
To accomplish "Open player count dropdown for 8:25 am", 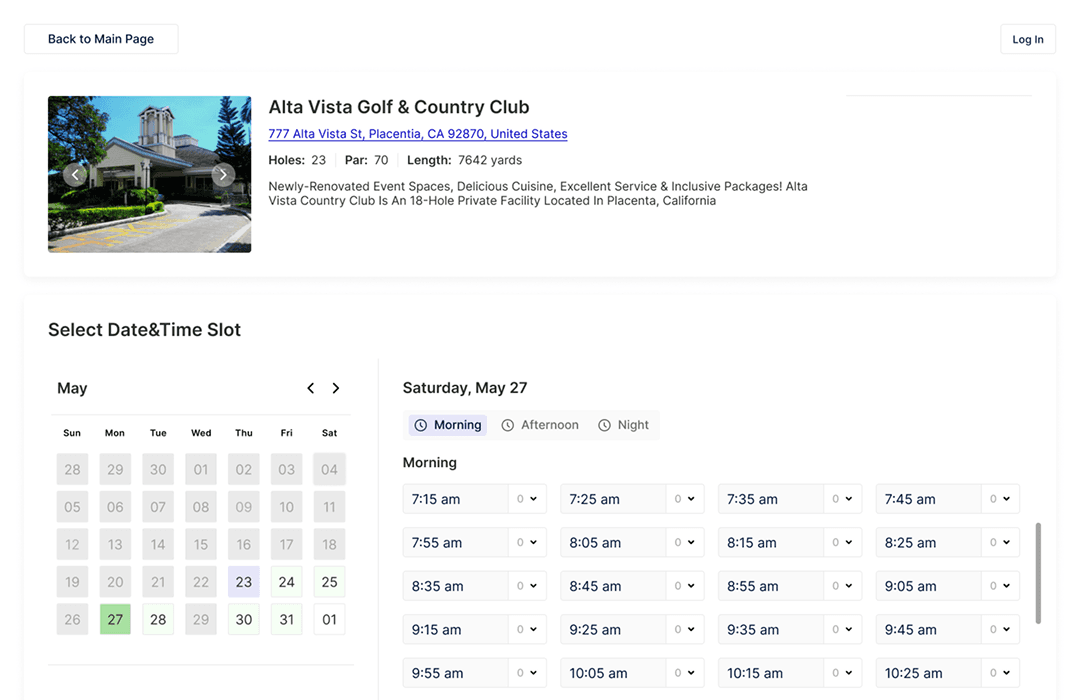I will click(x=1000, y=543).
